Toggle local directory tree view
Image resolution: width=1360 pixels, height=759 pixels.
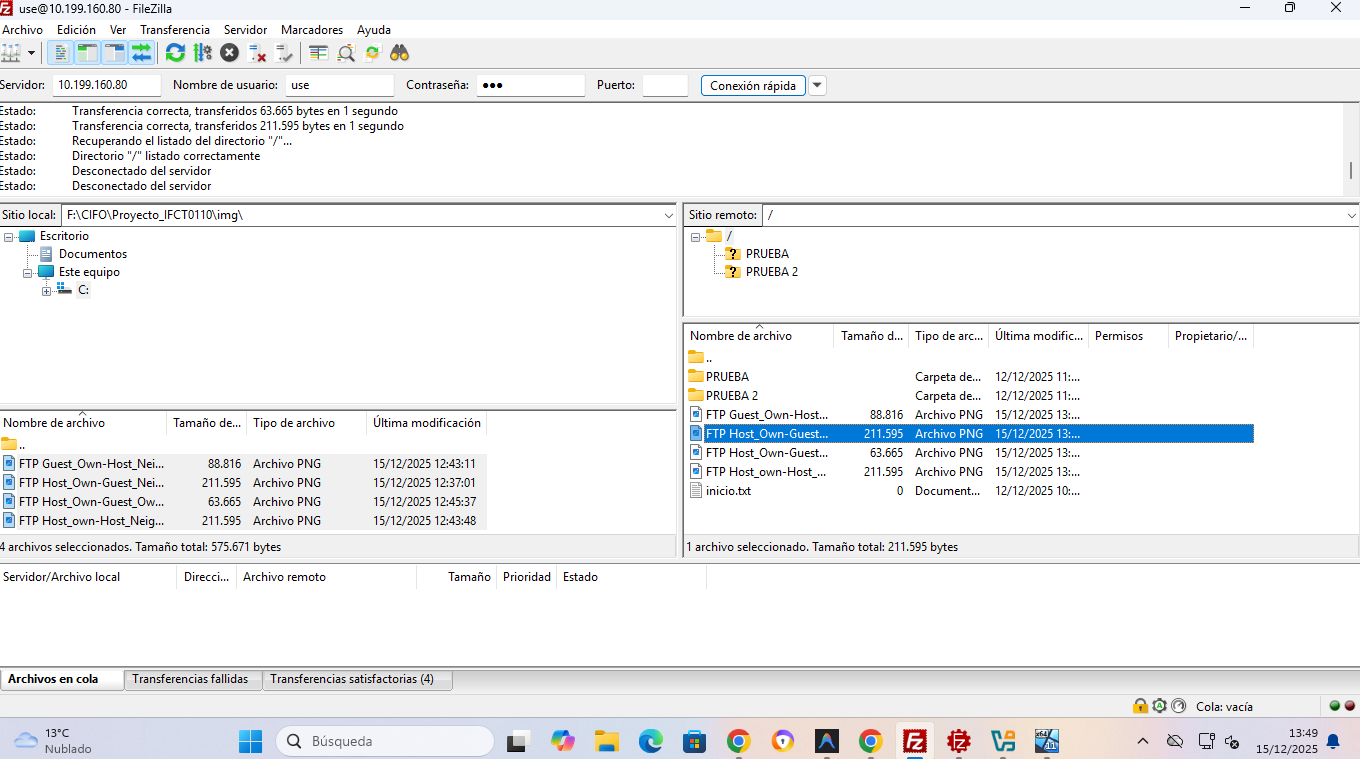point(87,53)
